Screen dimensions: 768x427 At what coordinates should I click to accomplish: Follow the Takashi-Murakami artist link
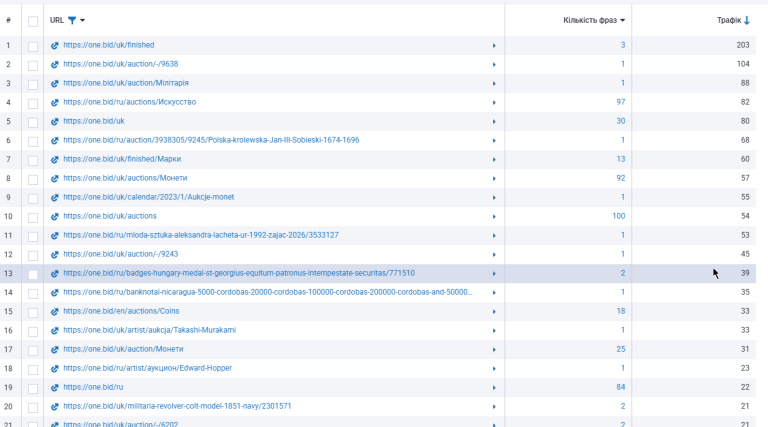pos(150,330)
